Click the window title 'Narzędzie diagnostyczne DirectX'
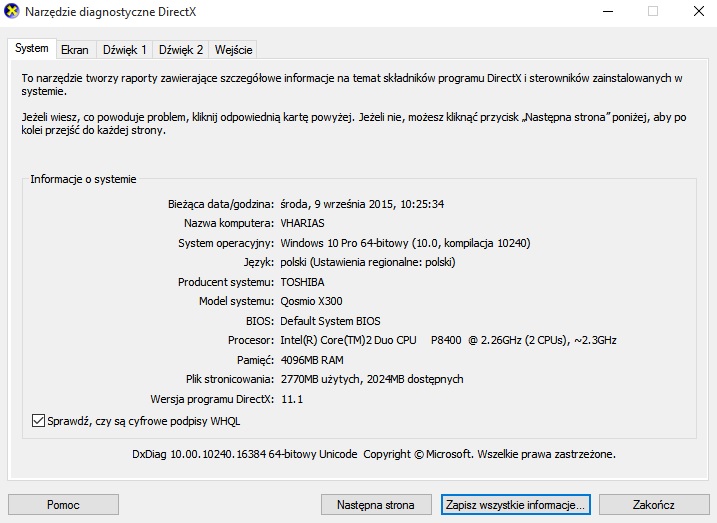The height and width of the screenshot is (523, 717). click(111, 12)
